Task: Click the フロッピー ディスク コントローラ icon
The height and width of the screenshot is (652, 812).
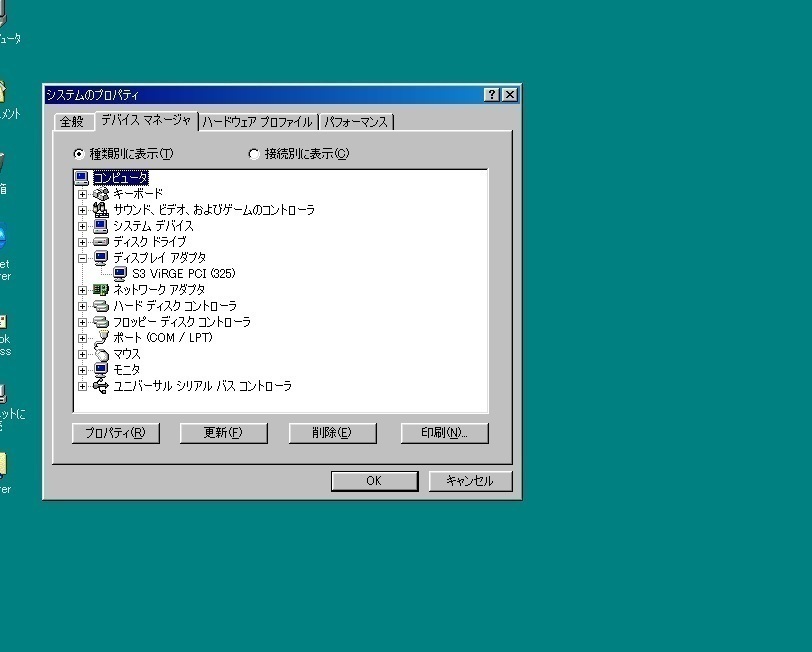Action: pos(100,322)
